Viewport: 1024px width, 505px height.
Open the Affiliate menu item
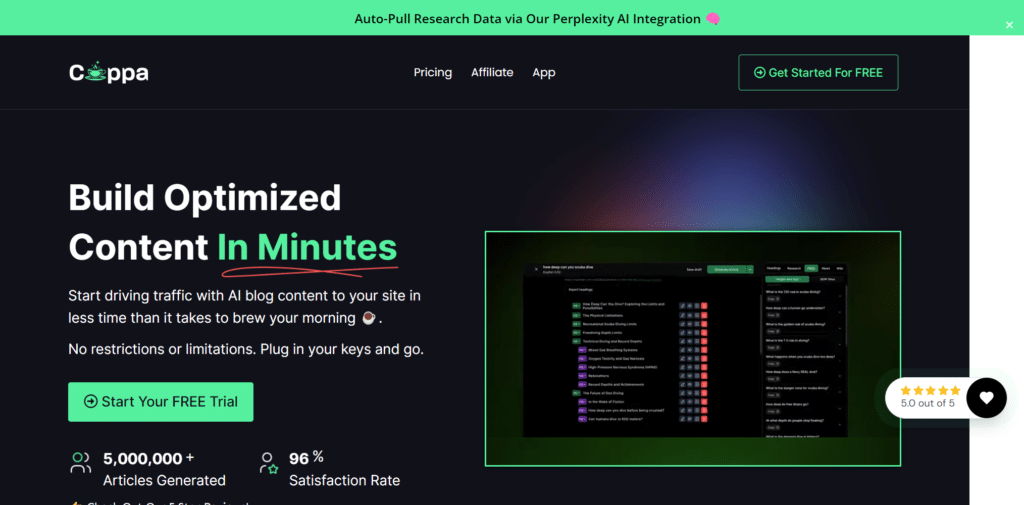click(492, 72)
